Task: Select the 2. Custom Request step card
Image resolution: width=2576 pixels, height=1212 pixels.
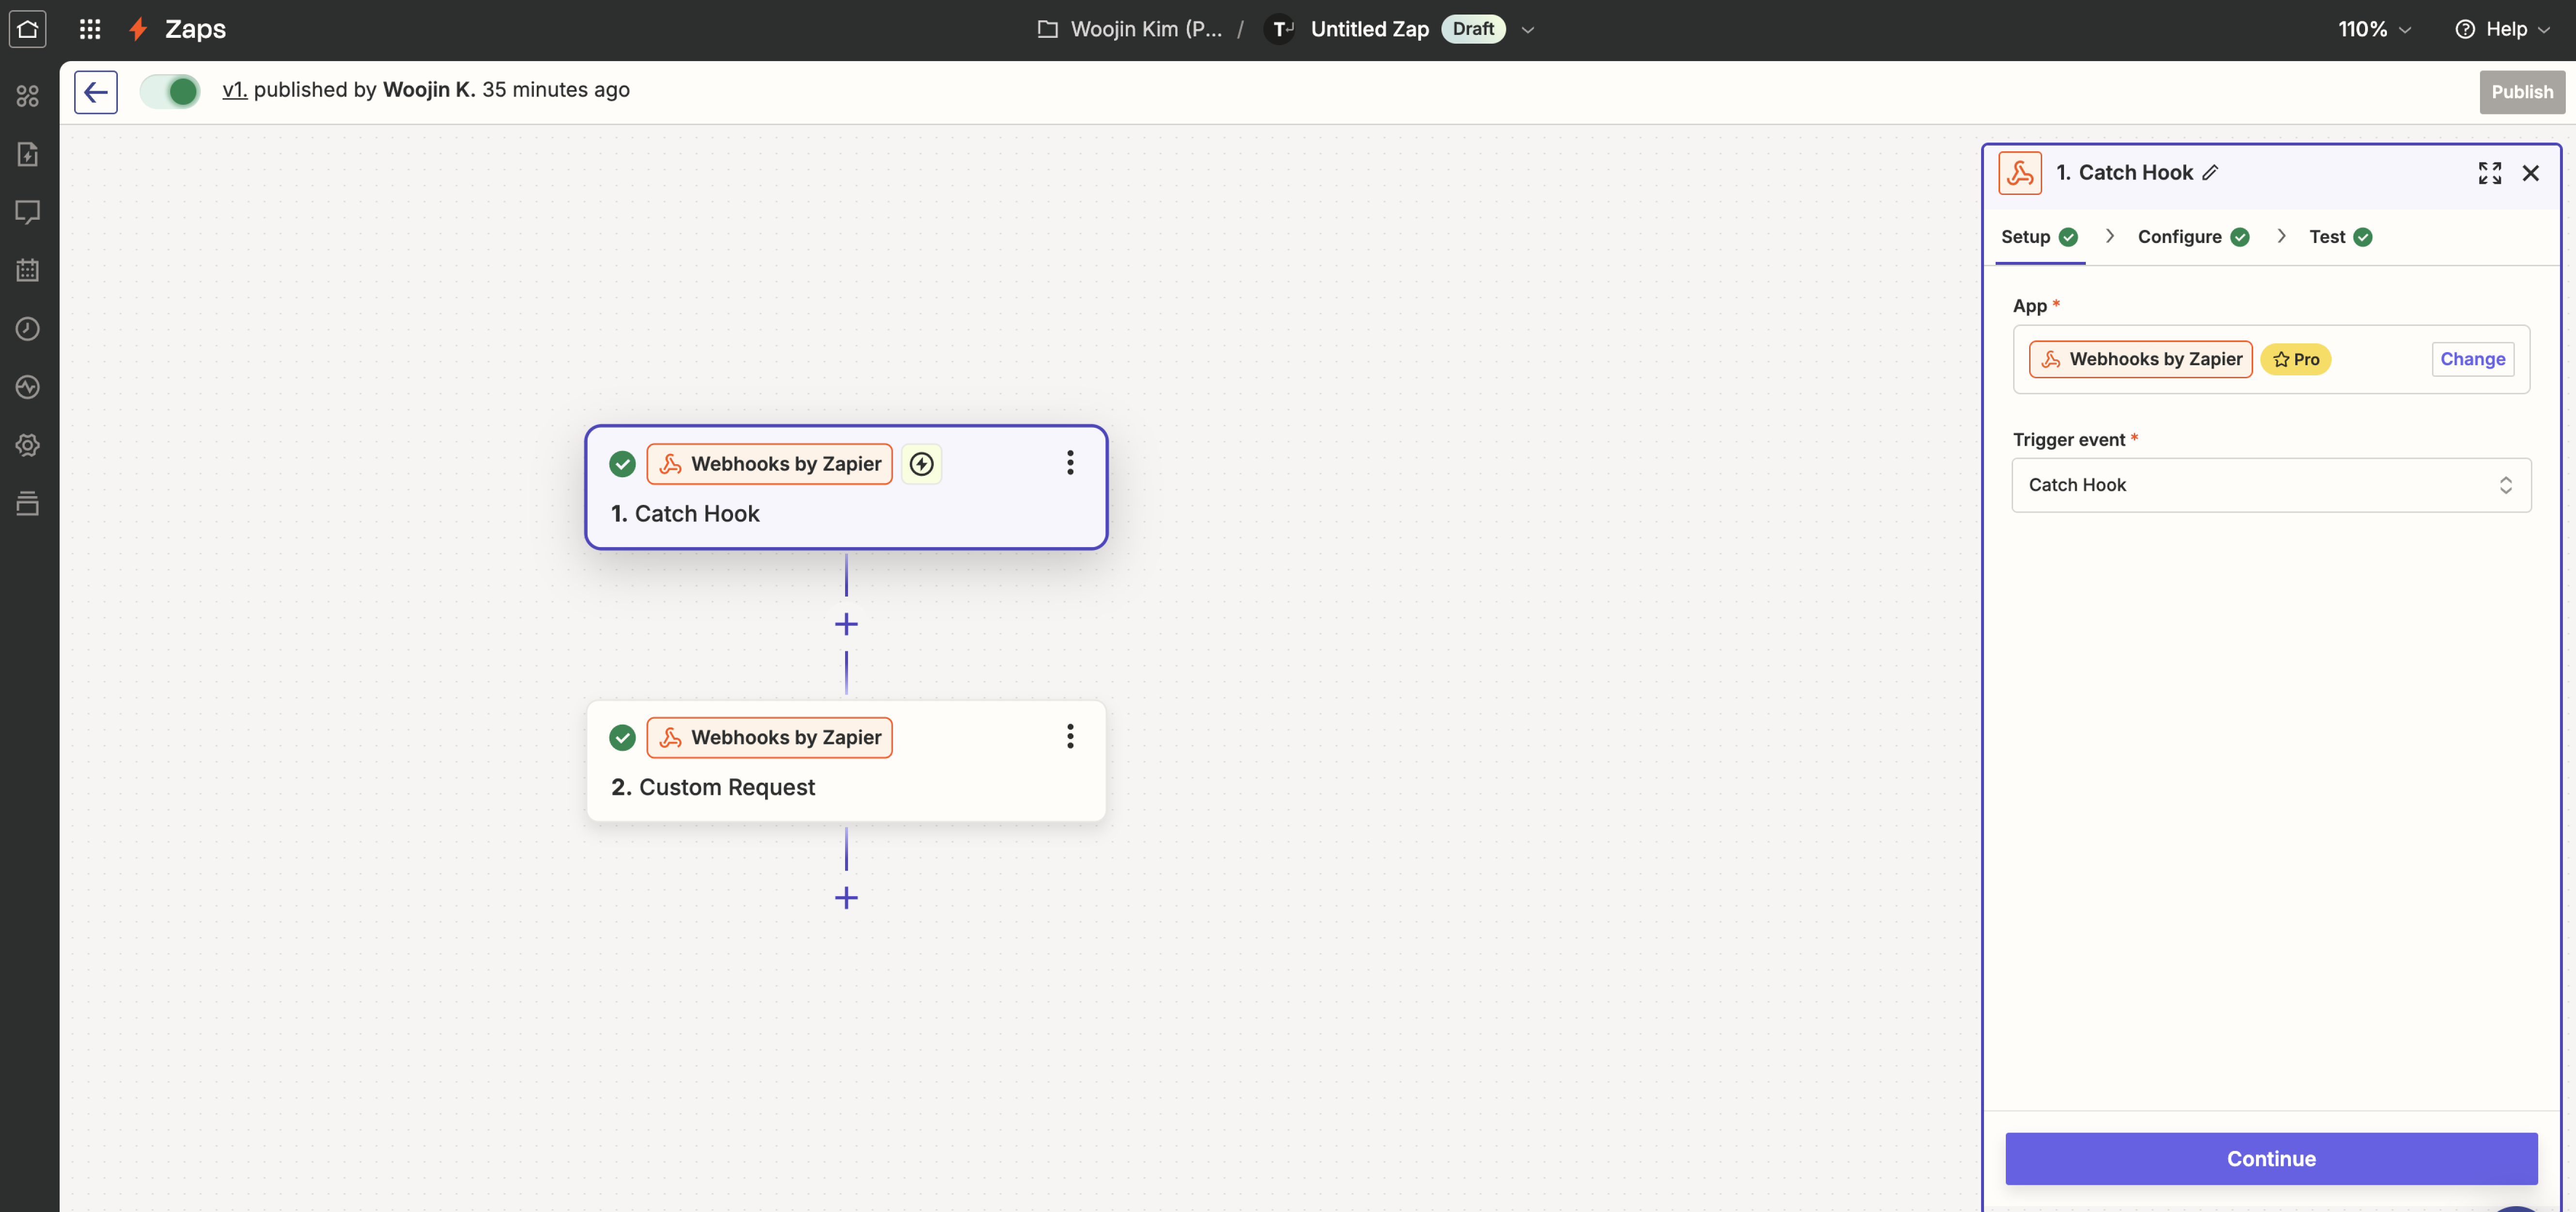Action: (x=846, y=761)
